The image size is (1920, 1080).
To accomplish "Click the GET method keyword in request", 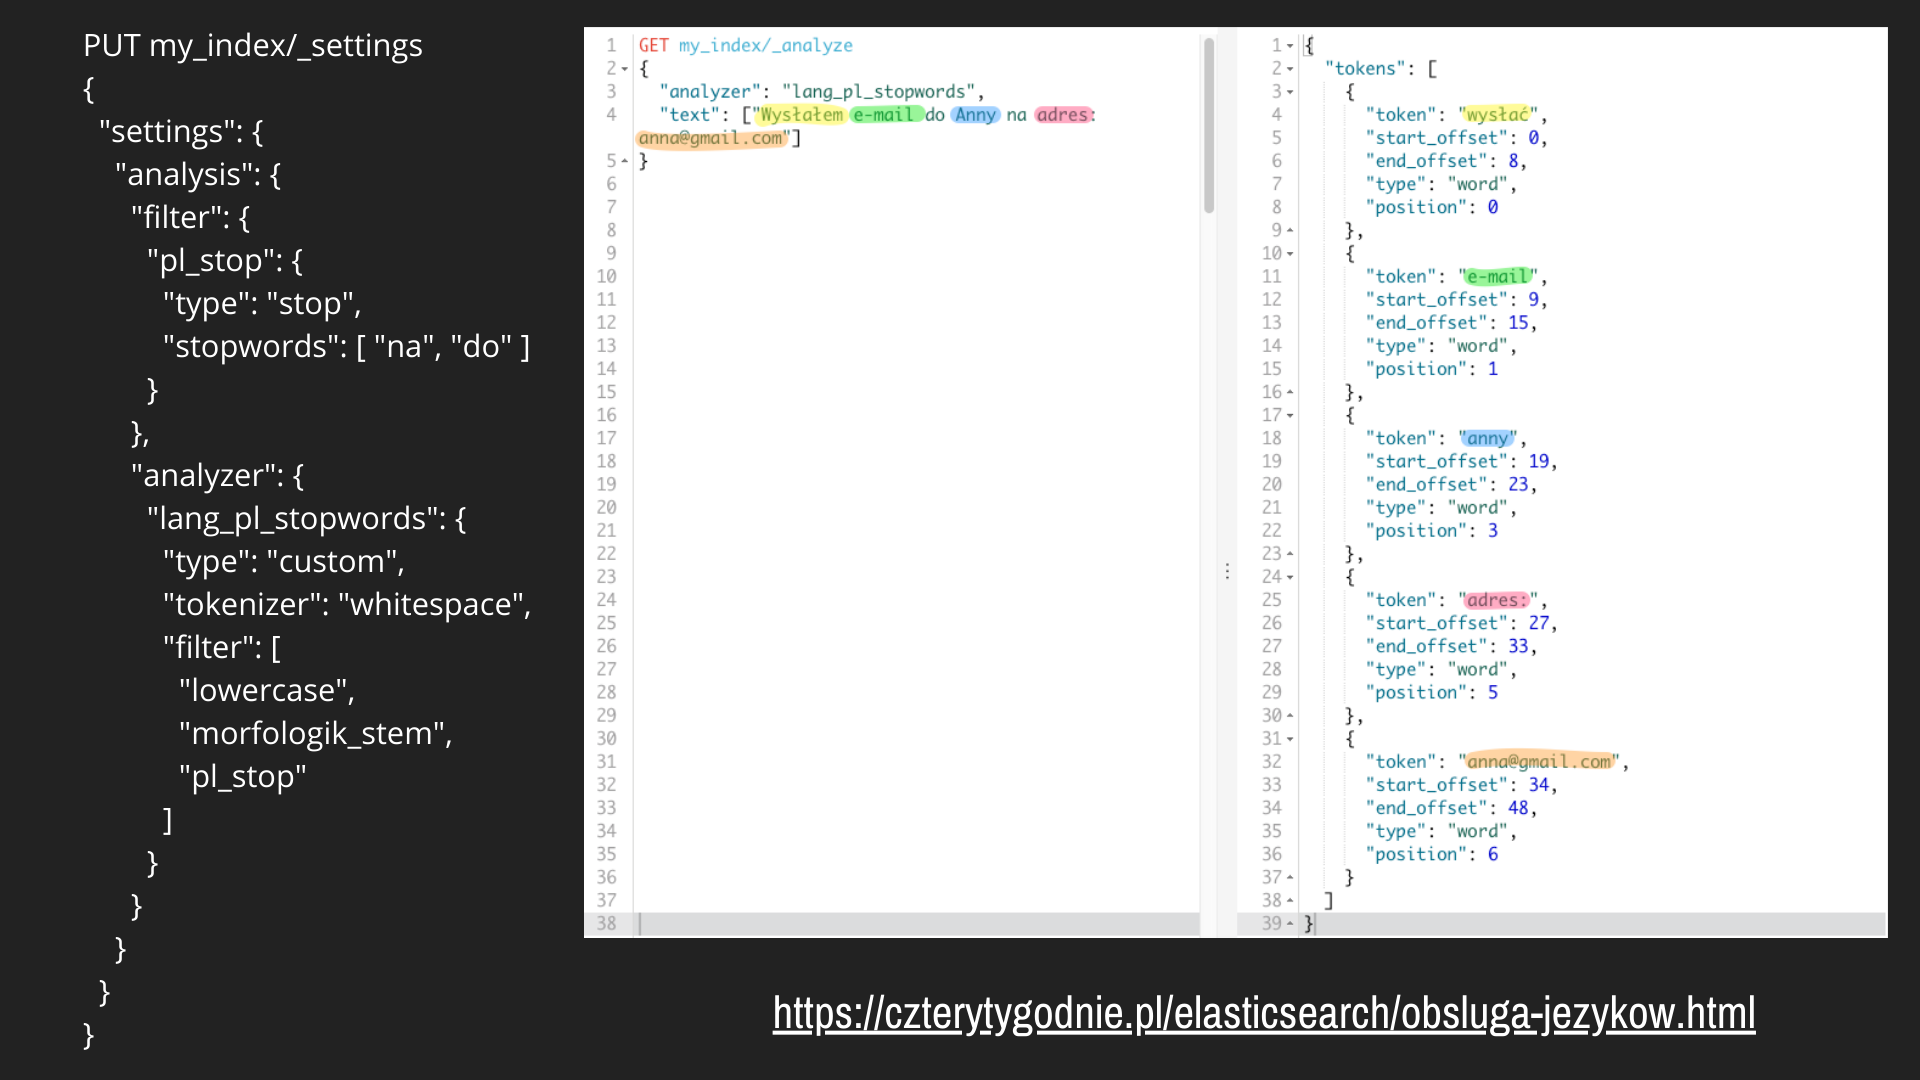I will coord(654,45).
